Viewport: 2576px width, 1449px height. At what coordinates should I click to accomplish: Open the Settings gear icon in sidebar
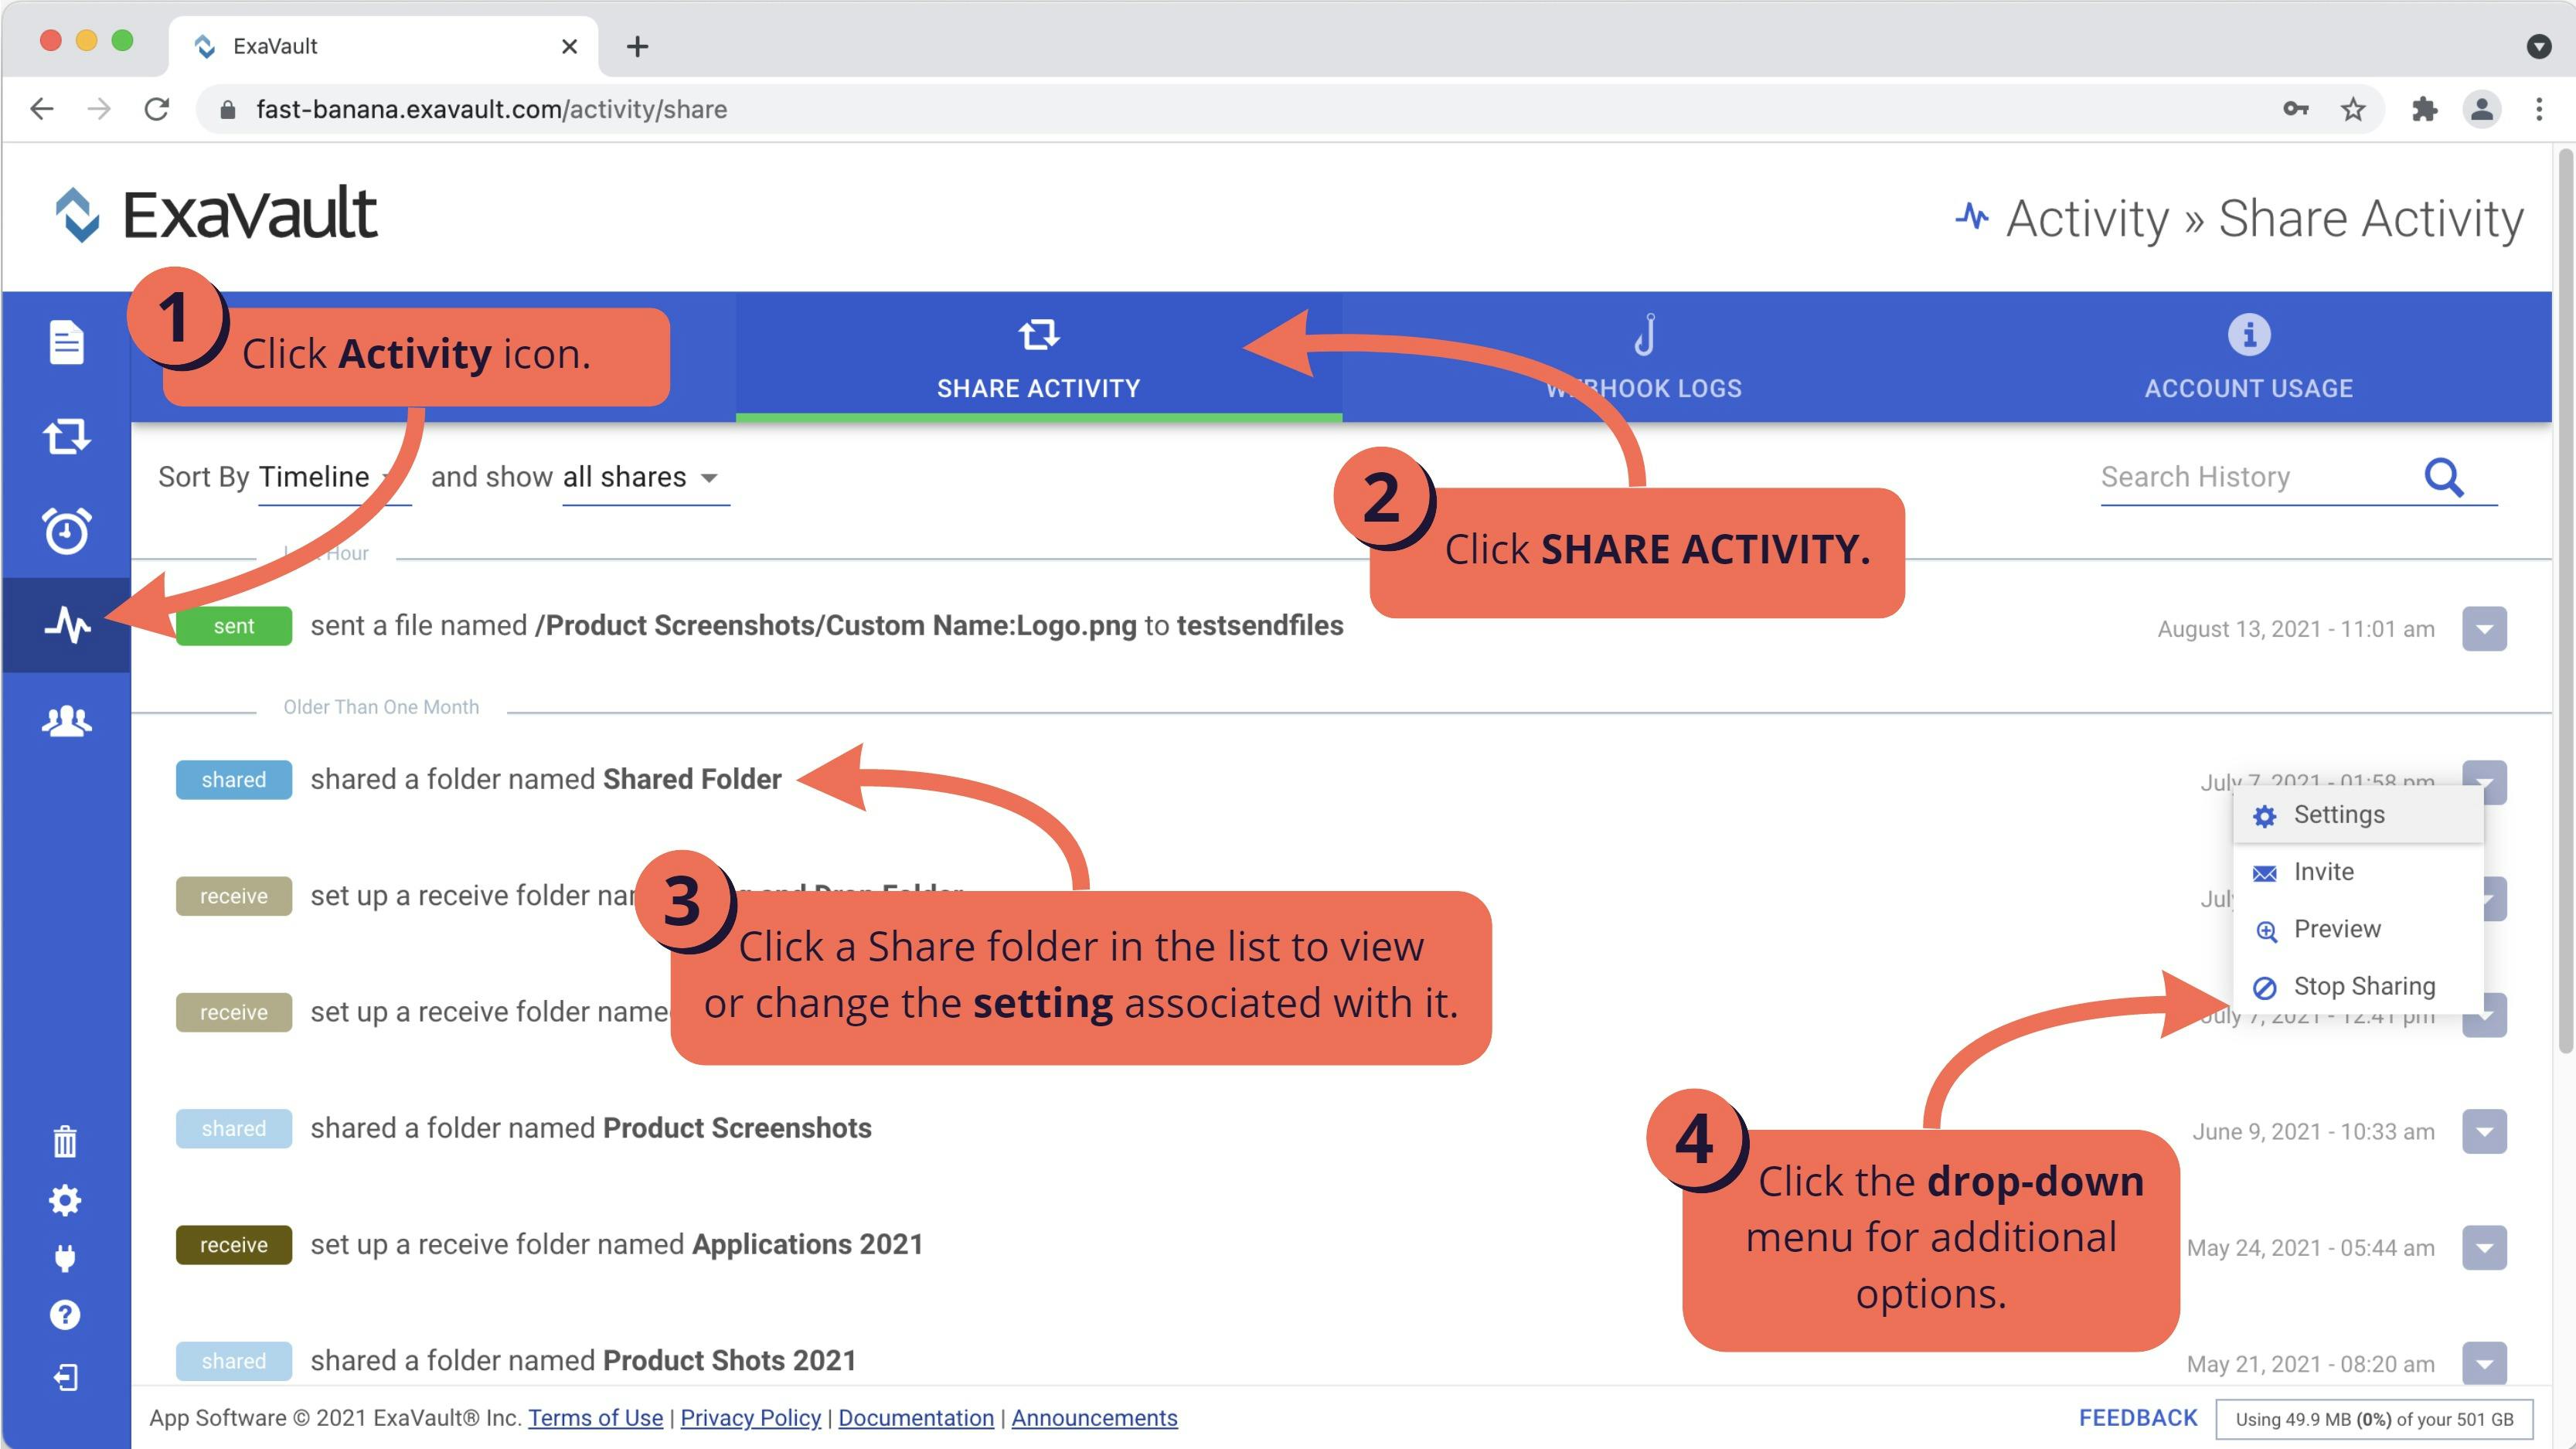65,1200
